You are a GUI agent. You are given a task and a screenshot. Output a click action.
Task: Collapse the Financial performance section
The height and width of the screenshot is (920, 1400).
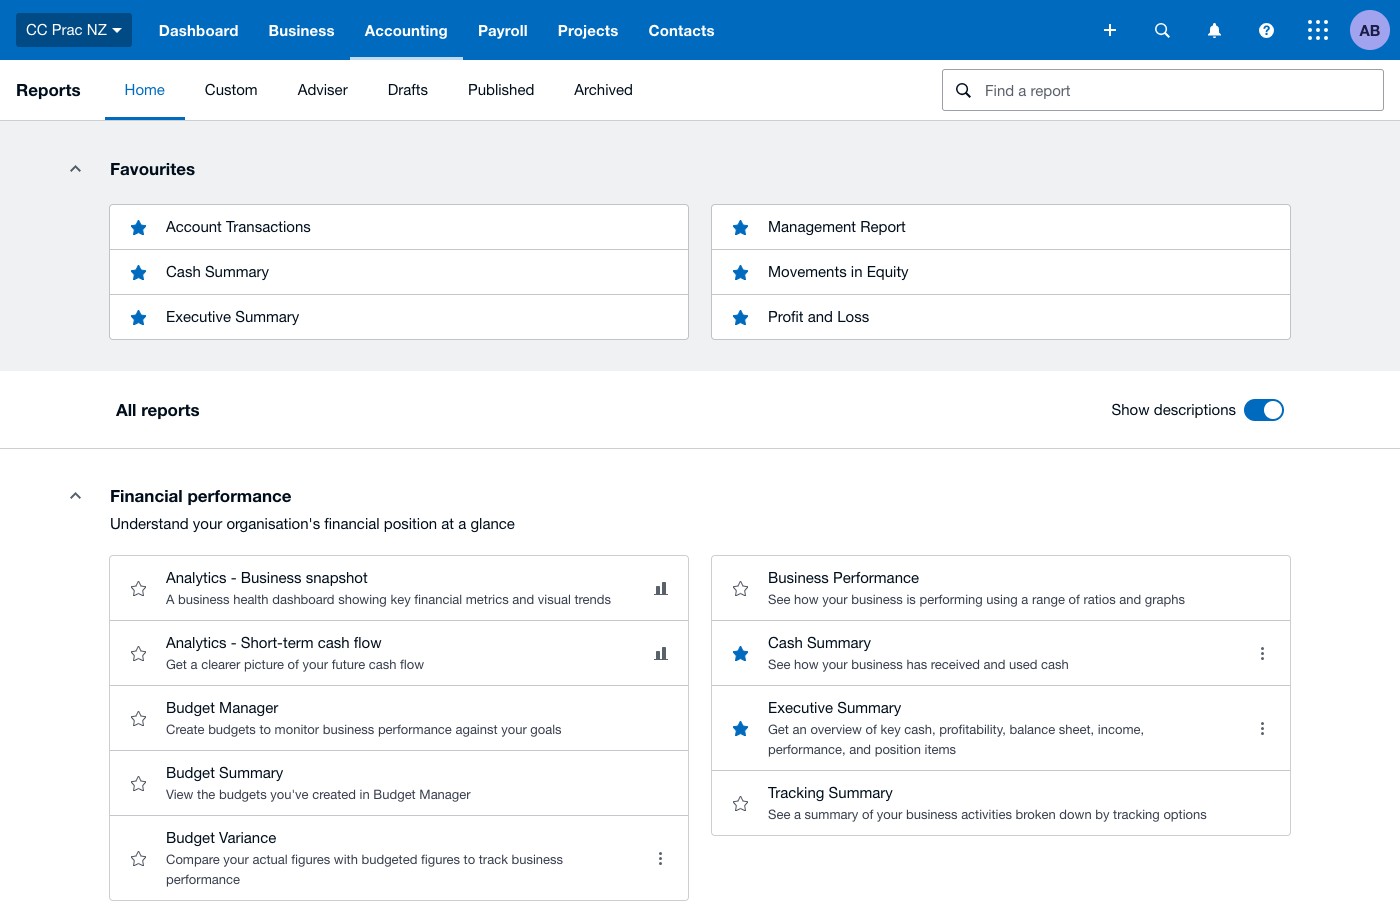click(75, 496)
